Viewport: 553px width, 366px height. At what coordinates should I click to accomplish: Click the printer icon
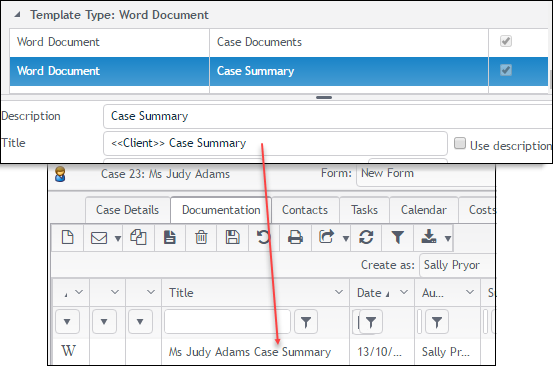pos(295,237)
